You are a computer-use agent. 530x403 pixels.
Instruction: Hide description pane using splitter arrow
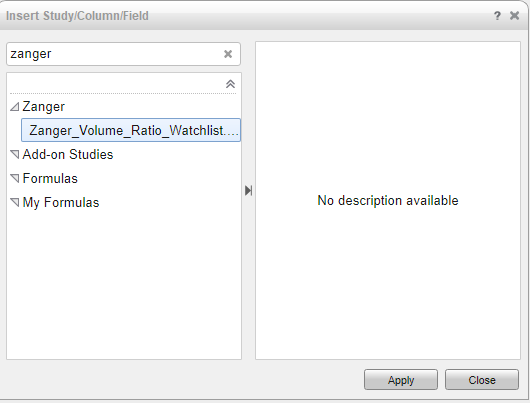tap(248, 190)
